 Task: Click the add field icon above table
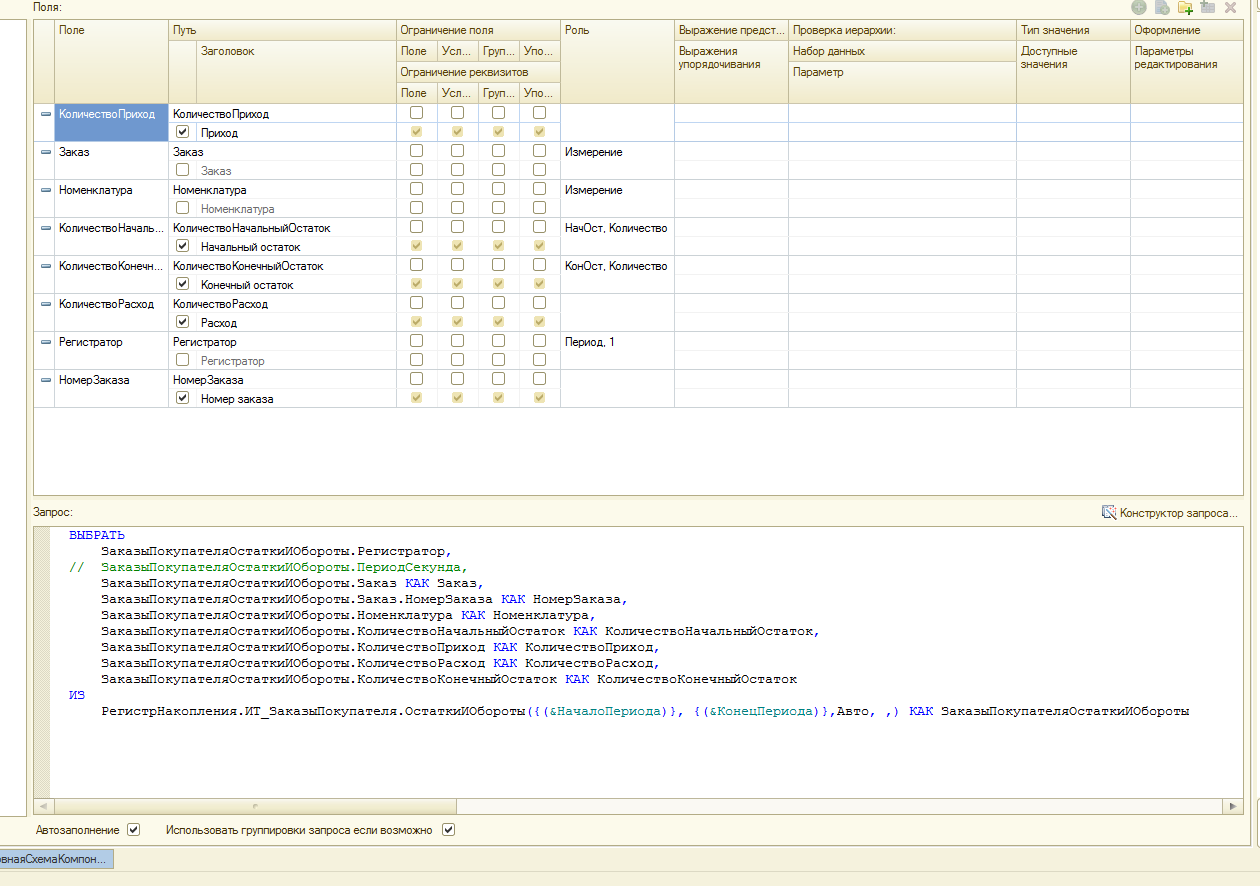[x=1138, y=7]
